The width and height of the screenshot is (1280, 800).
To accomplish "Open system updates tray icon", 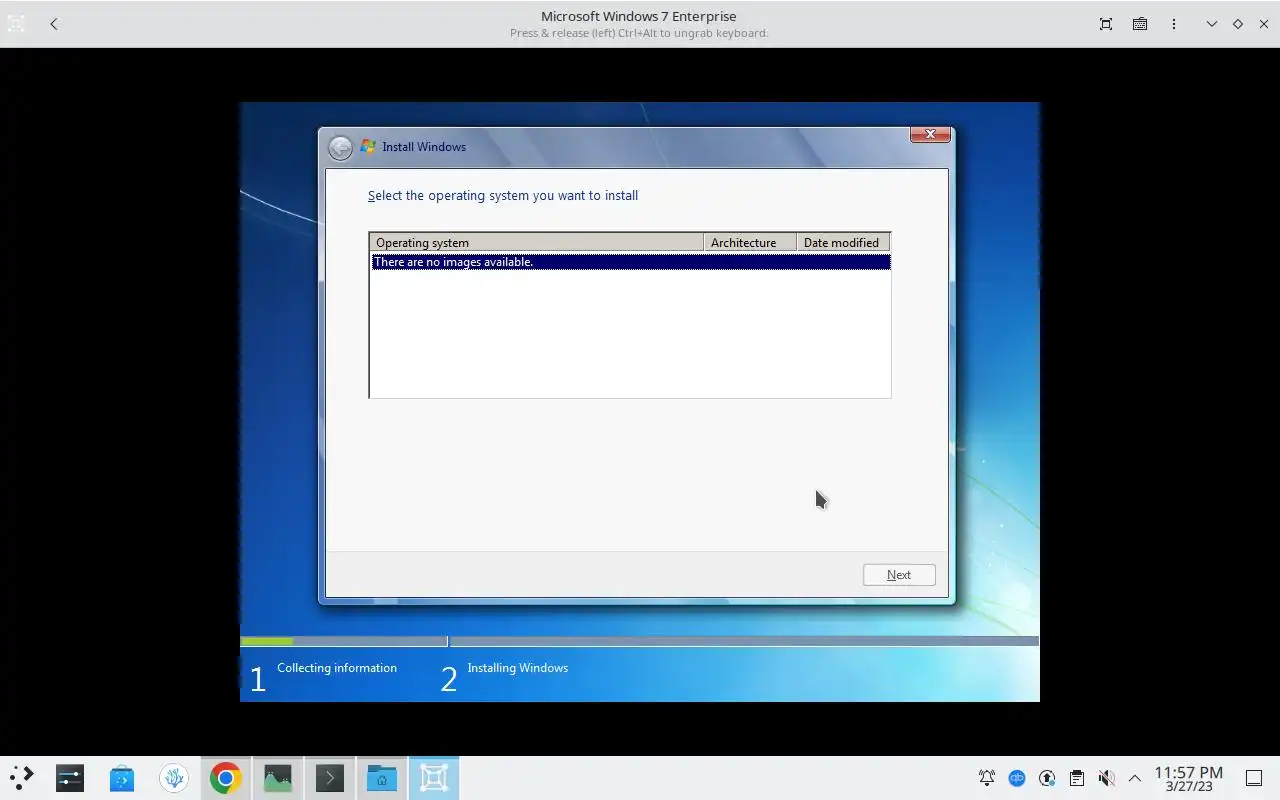I will [1047, 778].
